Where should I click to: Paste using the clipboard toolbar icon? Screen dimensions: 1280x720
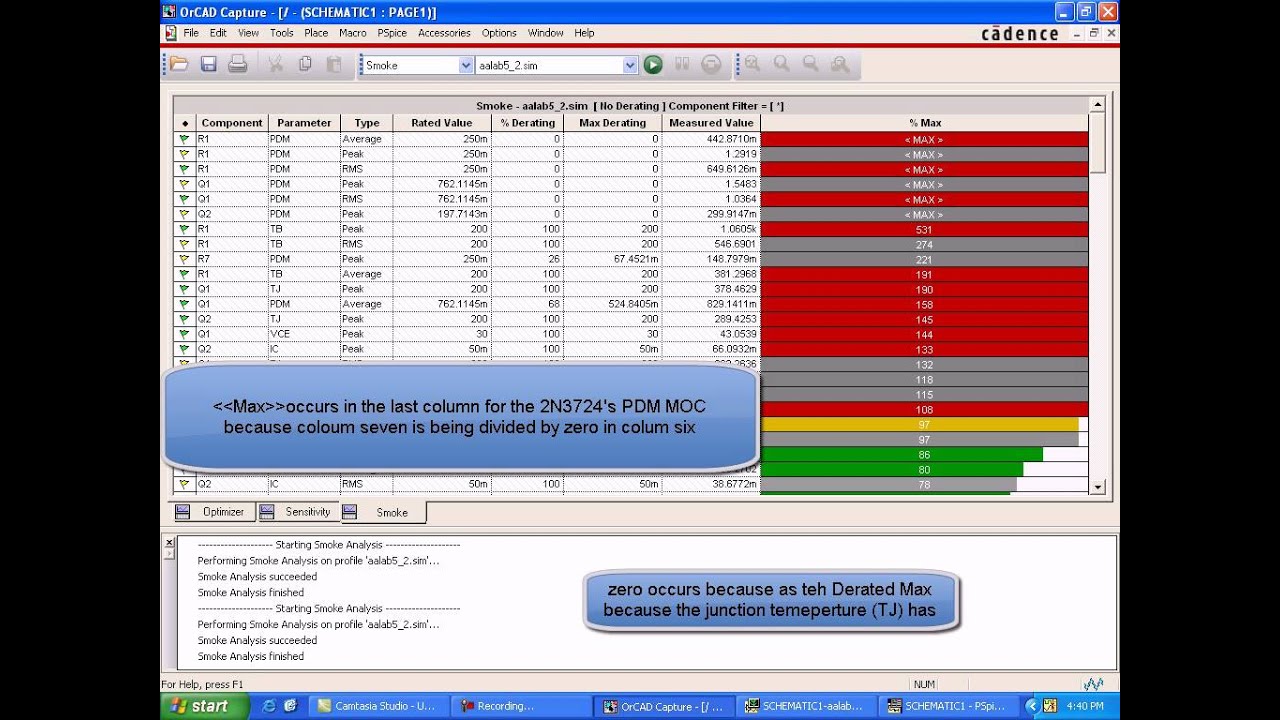pyautogui.click(x=334, y=64)
